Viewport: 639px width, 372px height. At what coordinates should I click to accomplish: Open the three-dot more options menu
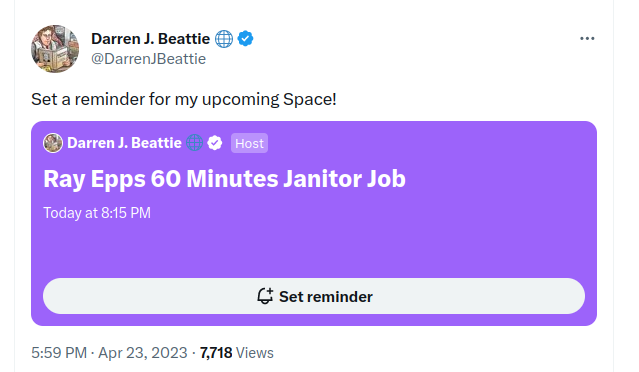[587, 38]
